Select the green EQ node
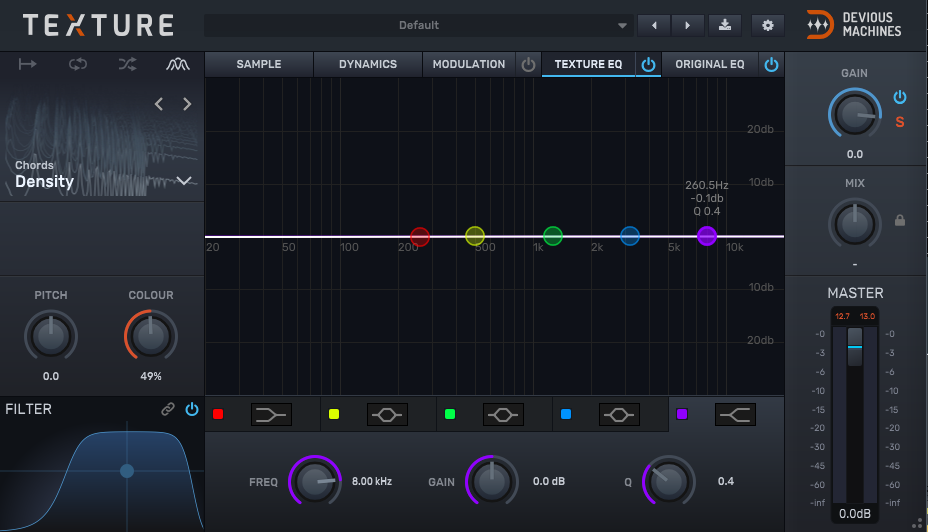928x532 pixels. point(553,236)
